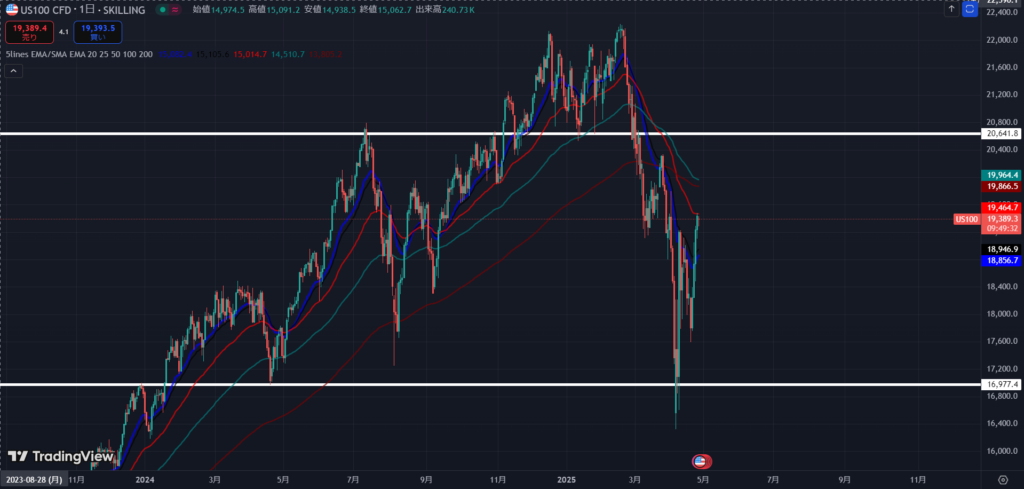The width and height of the screenshot is (1024, 489).
Task: Click the 14,510.7 teal EMA legend value
Action: [288, 54]
